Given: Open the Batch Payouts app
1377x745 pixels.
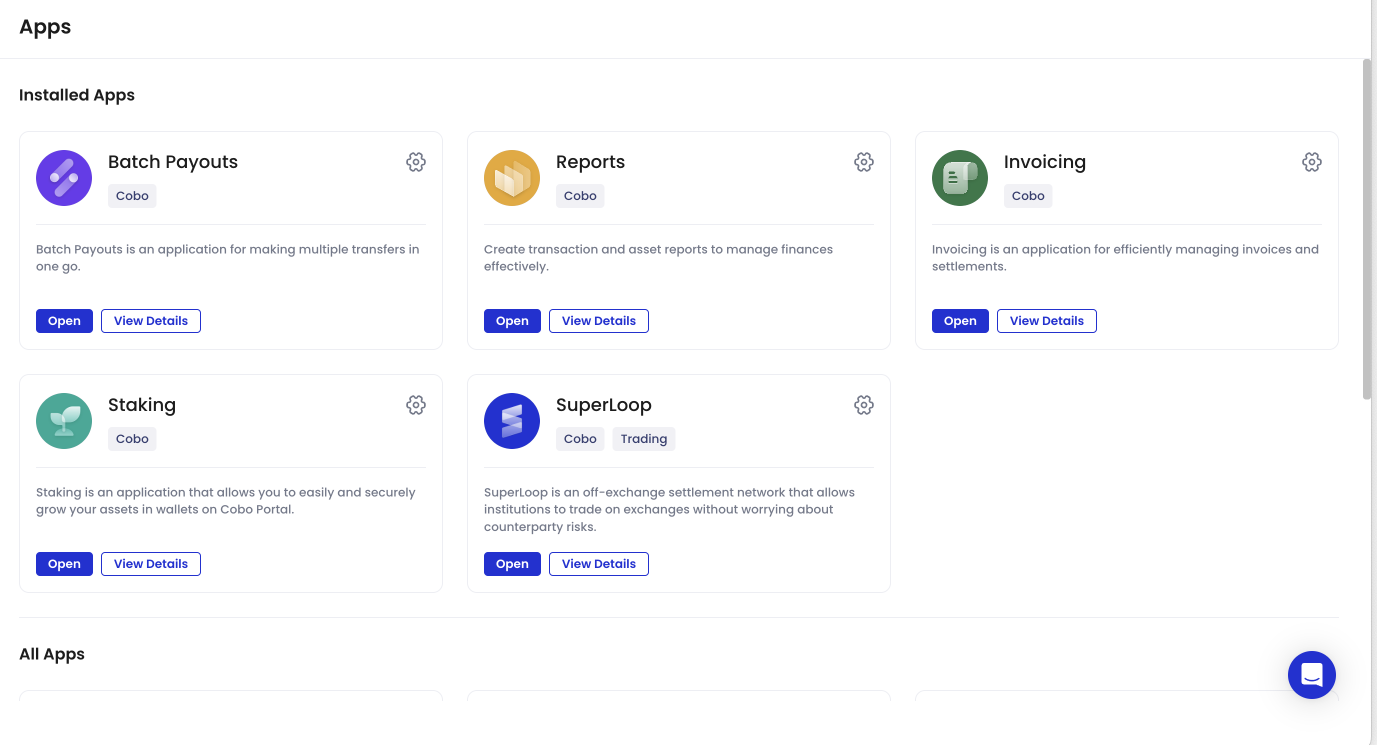Looking at the screenshot, I should click(x=64, y=321).
